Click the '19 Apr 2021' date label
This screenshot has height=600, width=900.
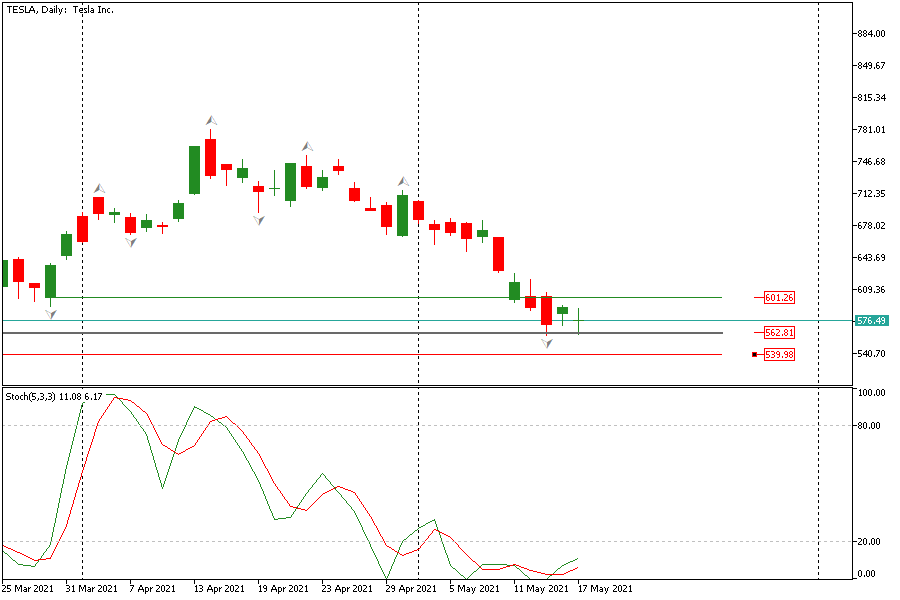tap(283, 589)
